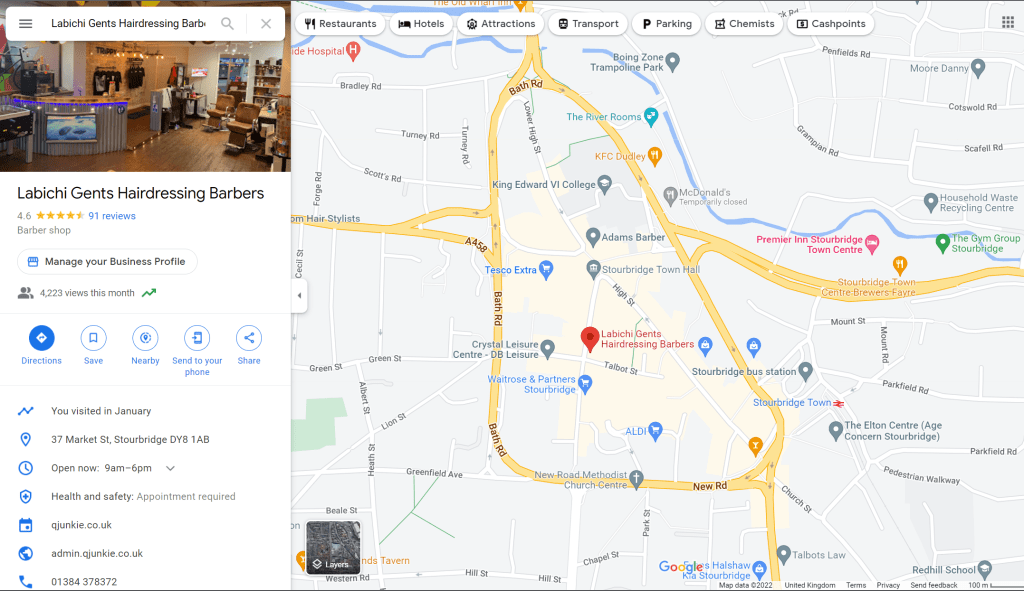Click the Nearby icon
The height and width of the screenshot is (591, 1024).
(145, 338)
